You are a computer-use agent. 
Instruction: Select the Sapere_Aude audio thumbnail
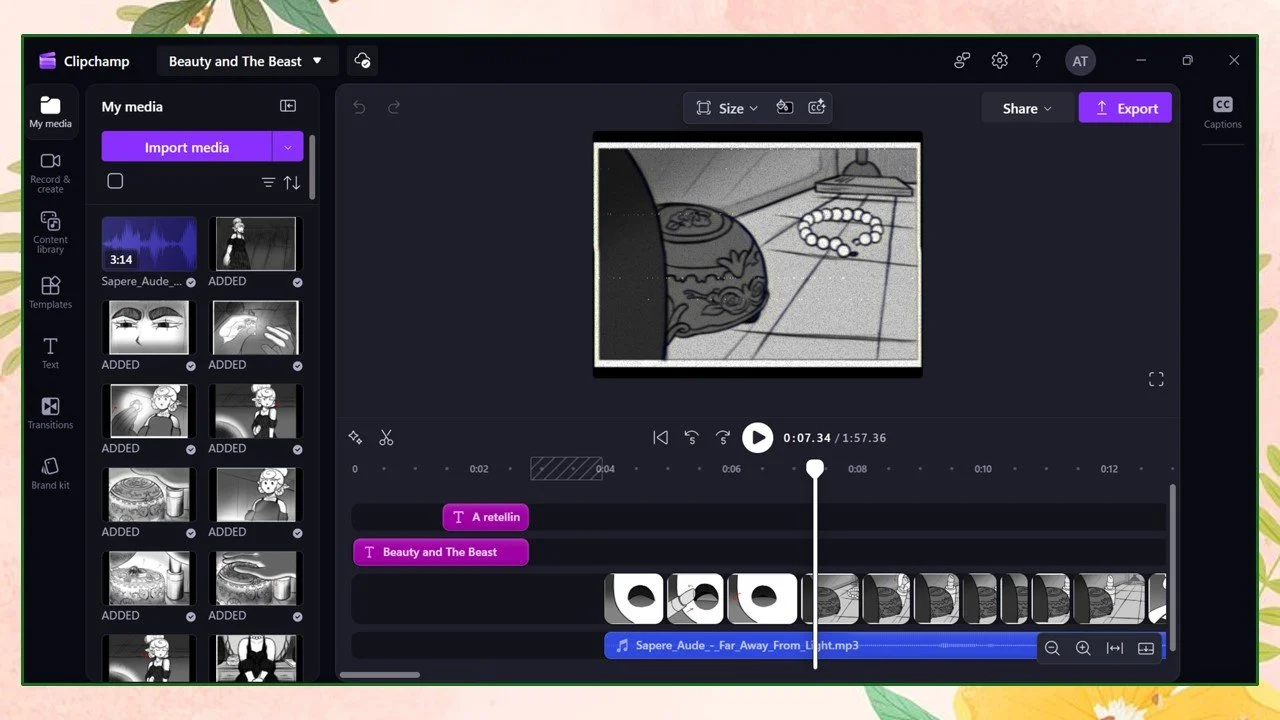(x=149, y=244)
